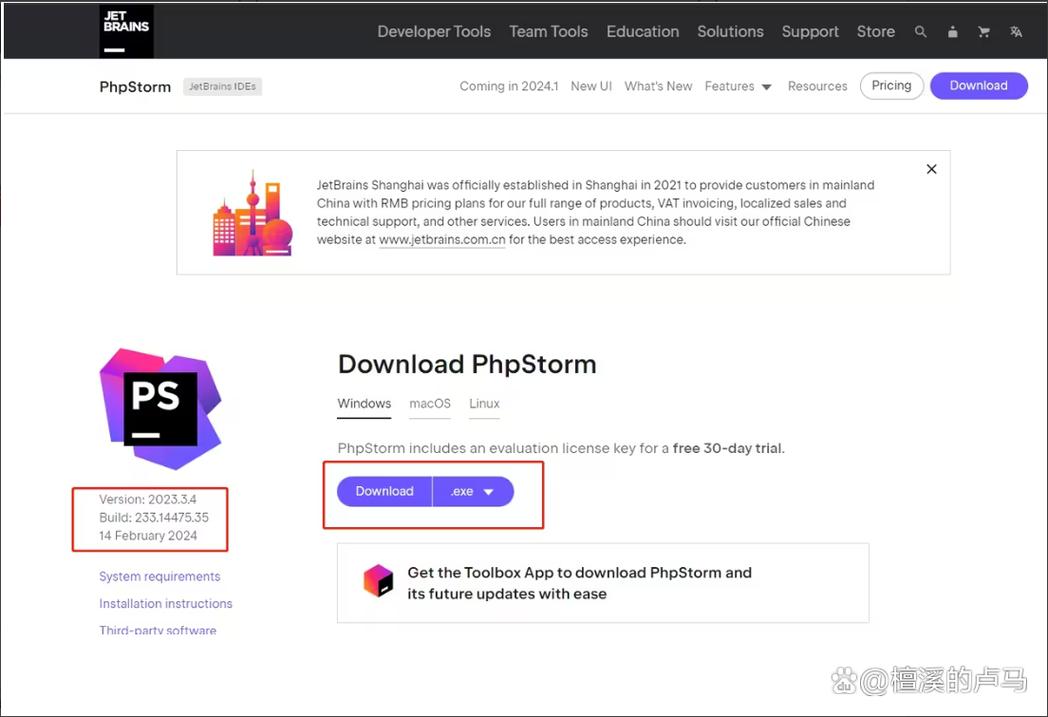
Task: Select the Windows tab
Action: pos(364,404)
